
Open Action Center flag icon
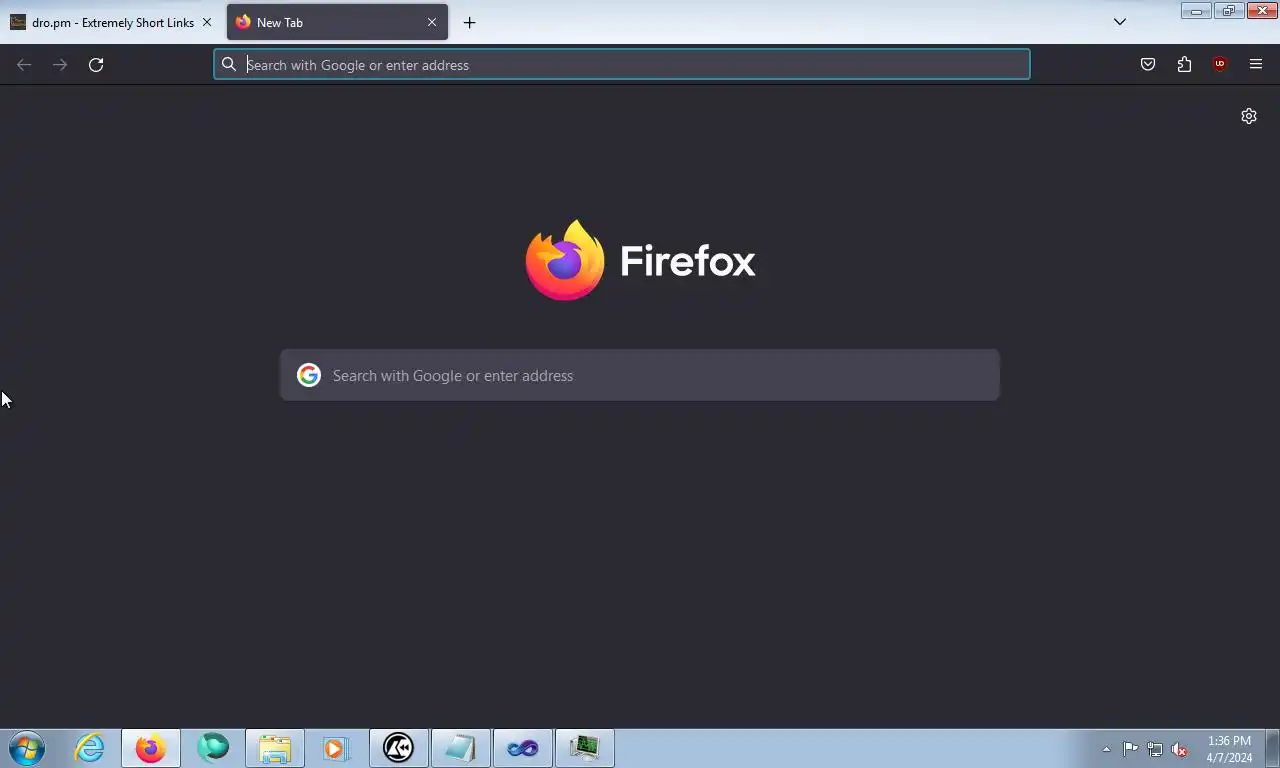[x=1130, y=749]
